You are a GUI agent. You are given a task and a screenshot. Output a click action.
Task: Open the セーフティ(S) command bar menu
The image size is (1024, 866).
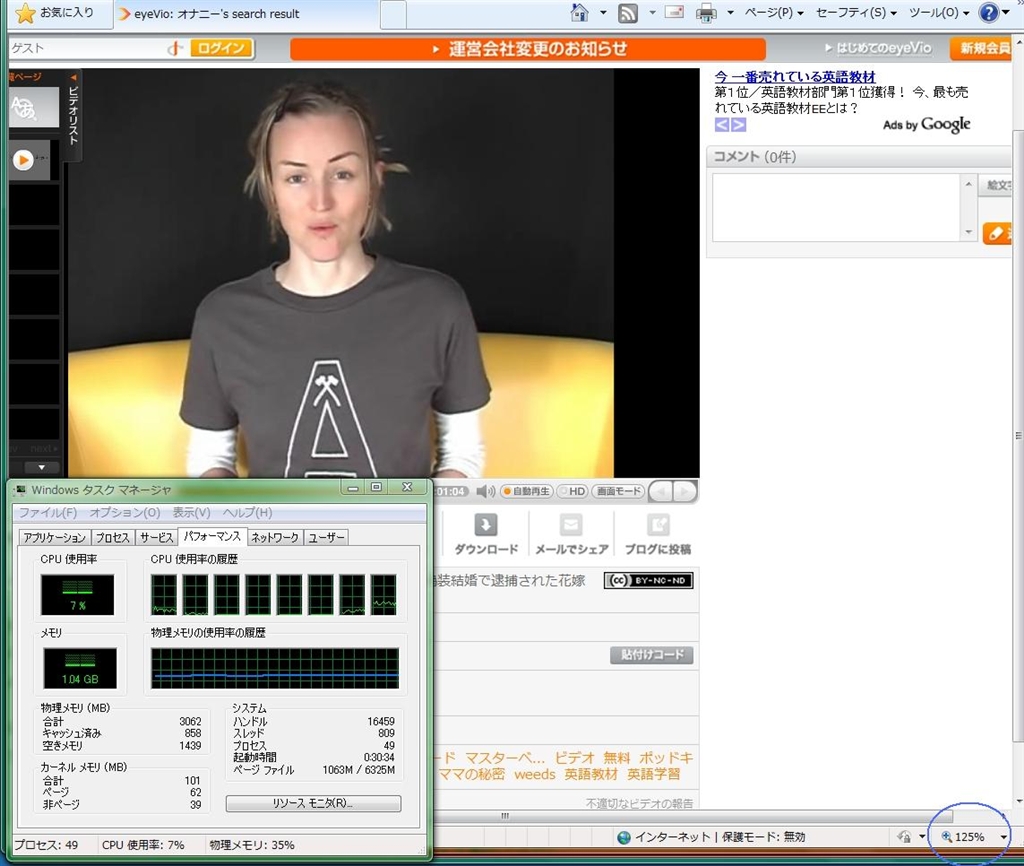856,12
